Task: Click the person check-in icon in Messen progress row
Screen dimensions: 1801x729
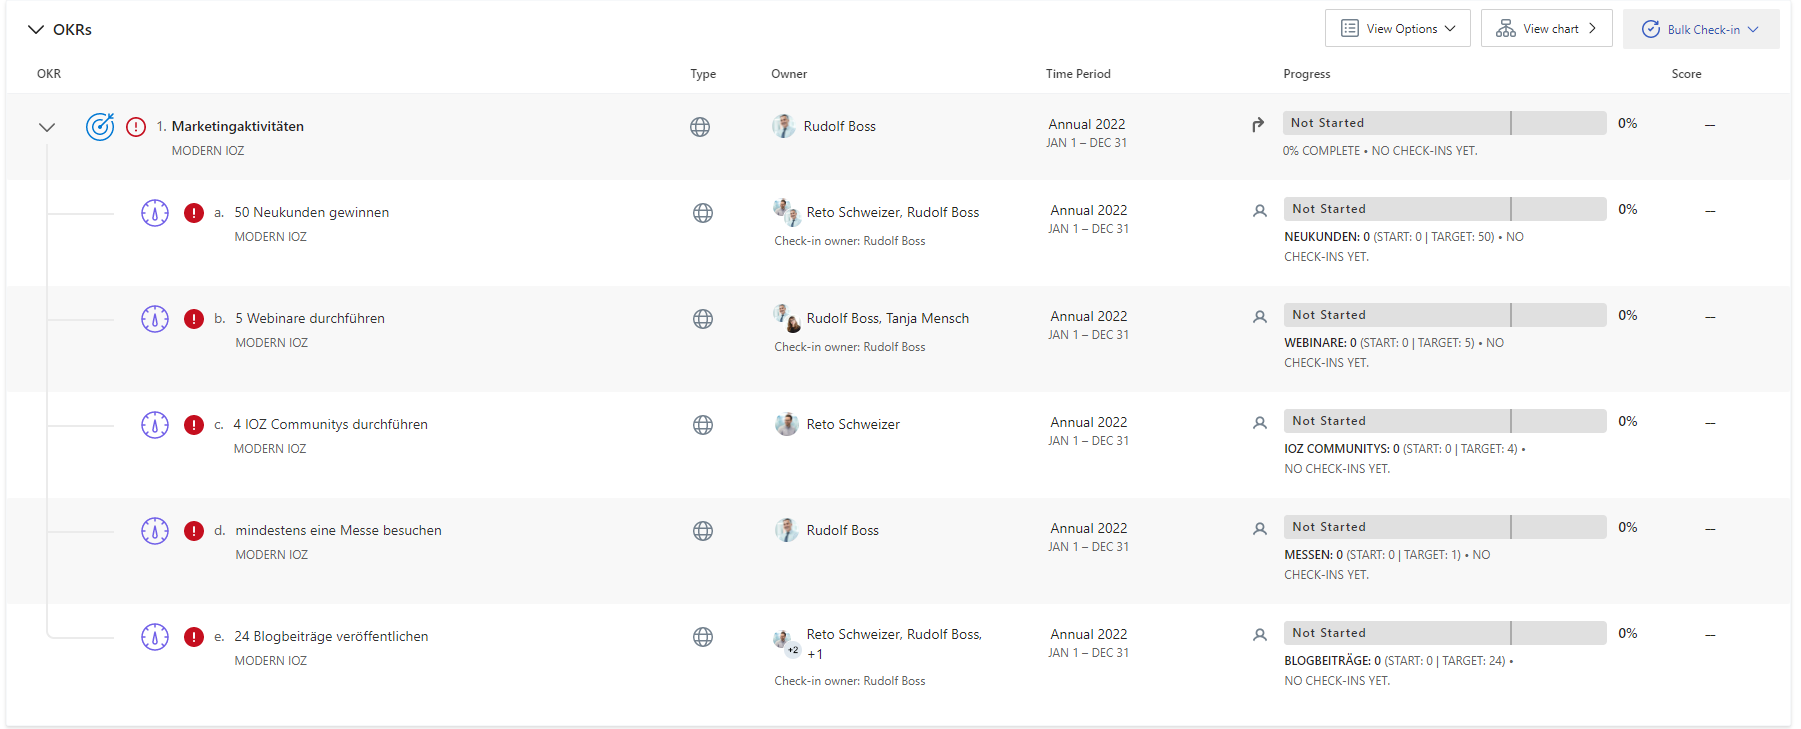Action: pyautogui.click(x=1260, y=529)
